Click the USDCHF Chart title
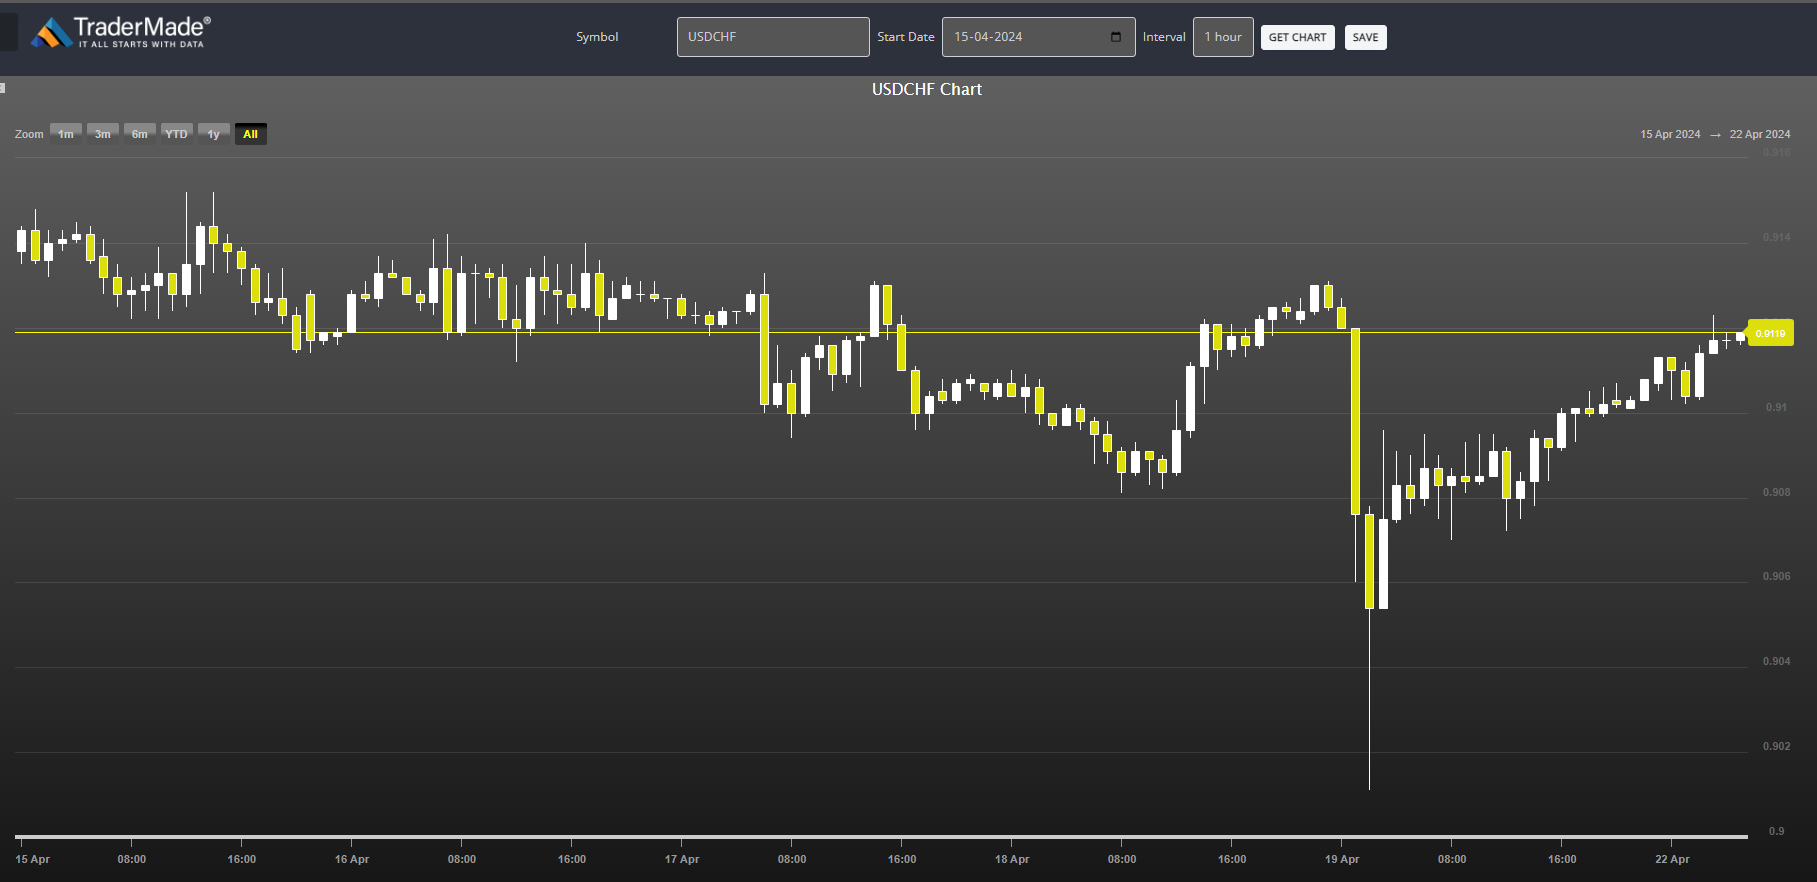1817x882 pixels. click(x=927, y=89)
